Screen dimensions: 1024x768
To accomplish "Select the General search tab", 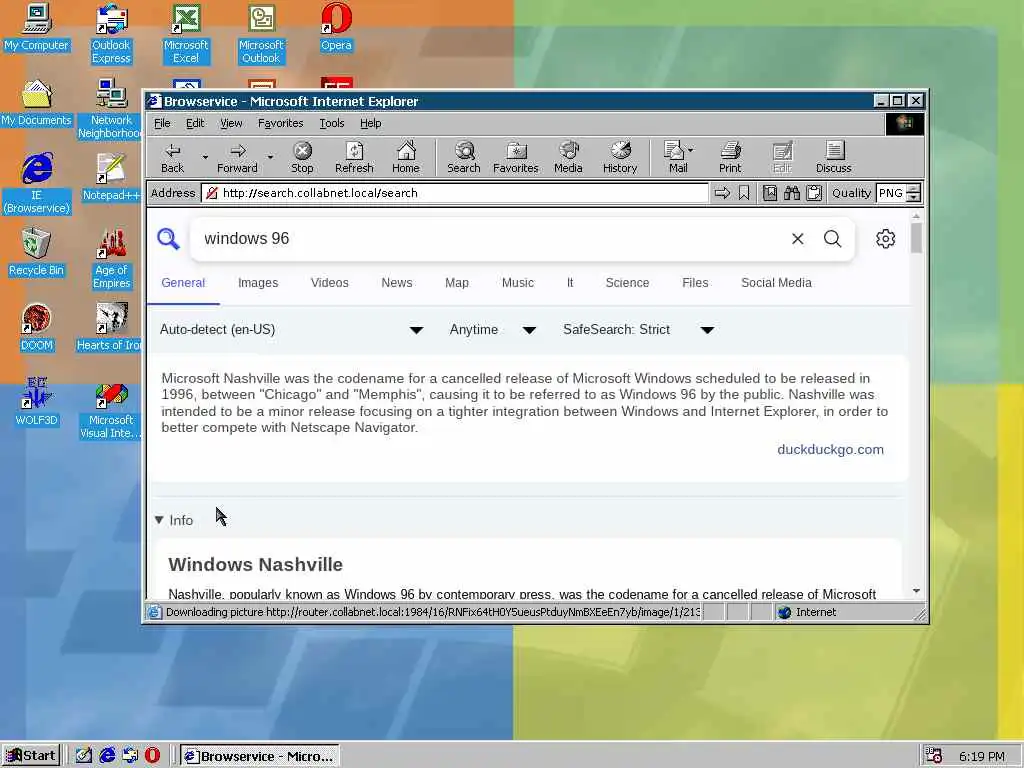I will [183, 283].
